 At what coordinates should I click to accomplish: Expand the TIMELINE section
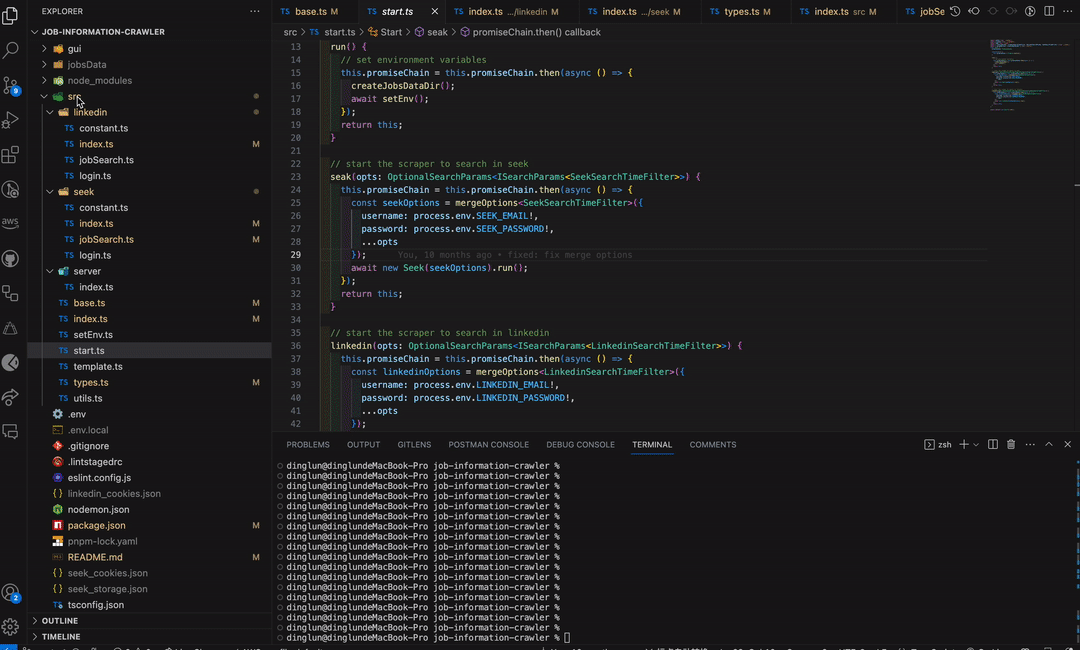(x=149, y=637)
